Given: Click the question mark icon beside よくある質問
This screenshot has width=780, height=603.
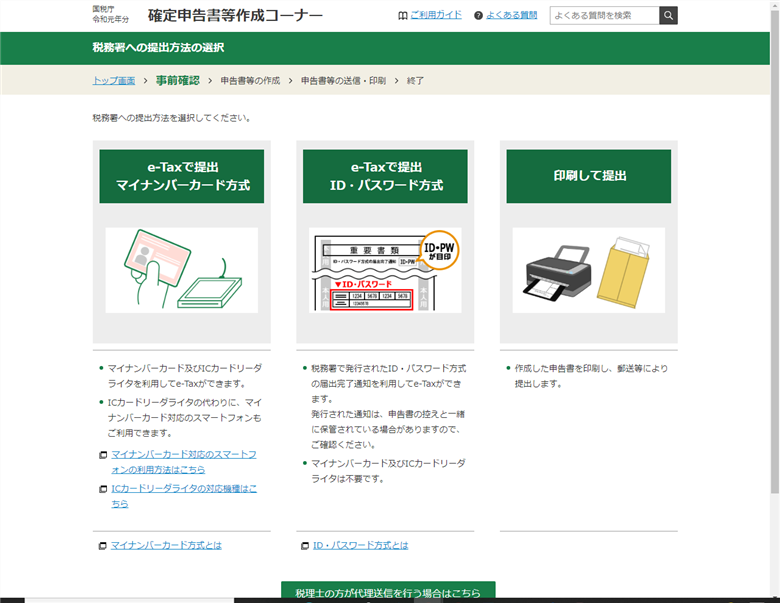Looking at the screenshot, I should [479, 16].
